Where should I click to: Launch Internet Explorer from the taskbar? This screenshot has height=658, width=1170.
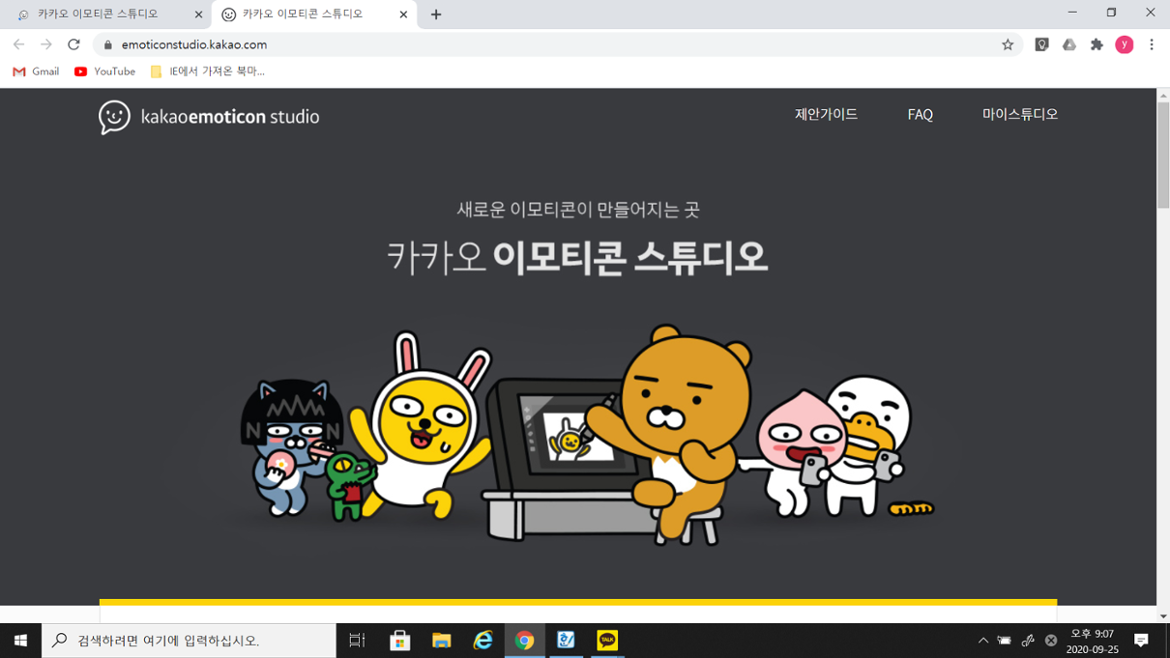point(483,640)
